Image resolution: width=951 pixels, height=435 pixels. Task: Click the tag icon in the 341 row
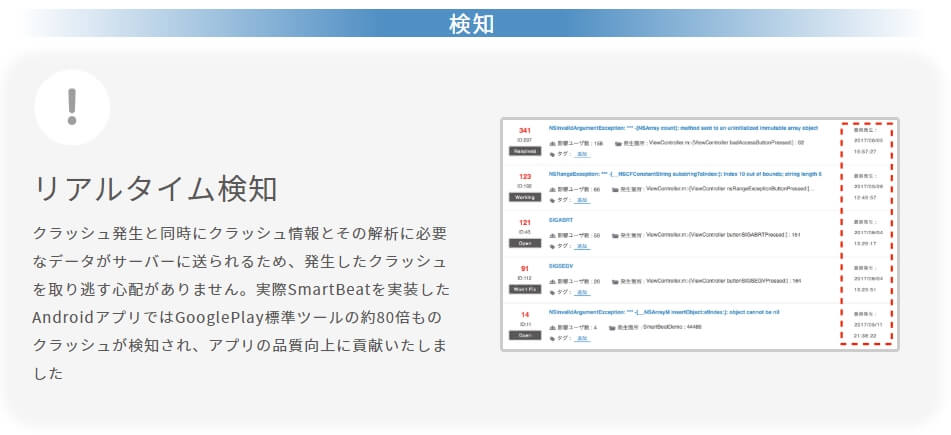coord(553,154)
